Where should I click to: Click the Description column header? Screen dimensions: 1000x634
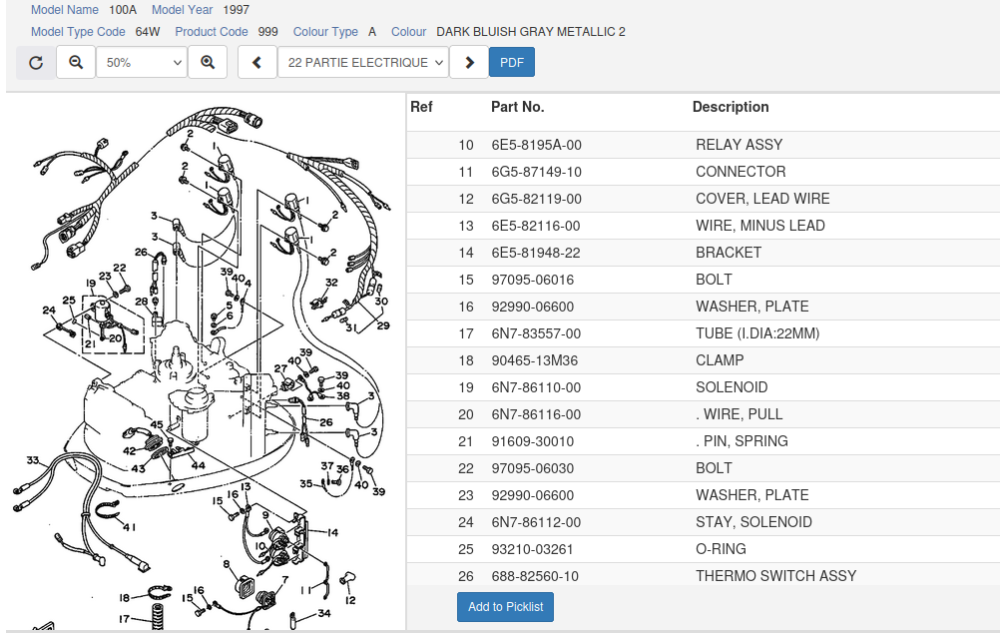point(730,107)
